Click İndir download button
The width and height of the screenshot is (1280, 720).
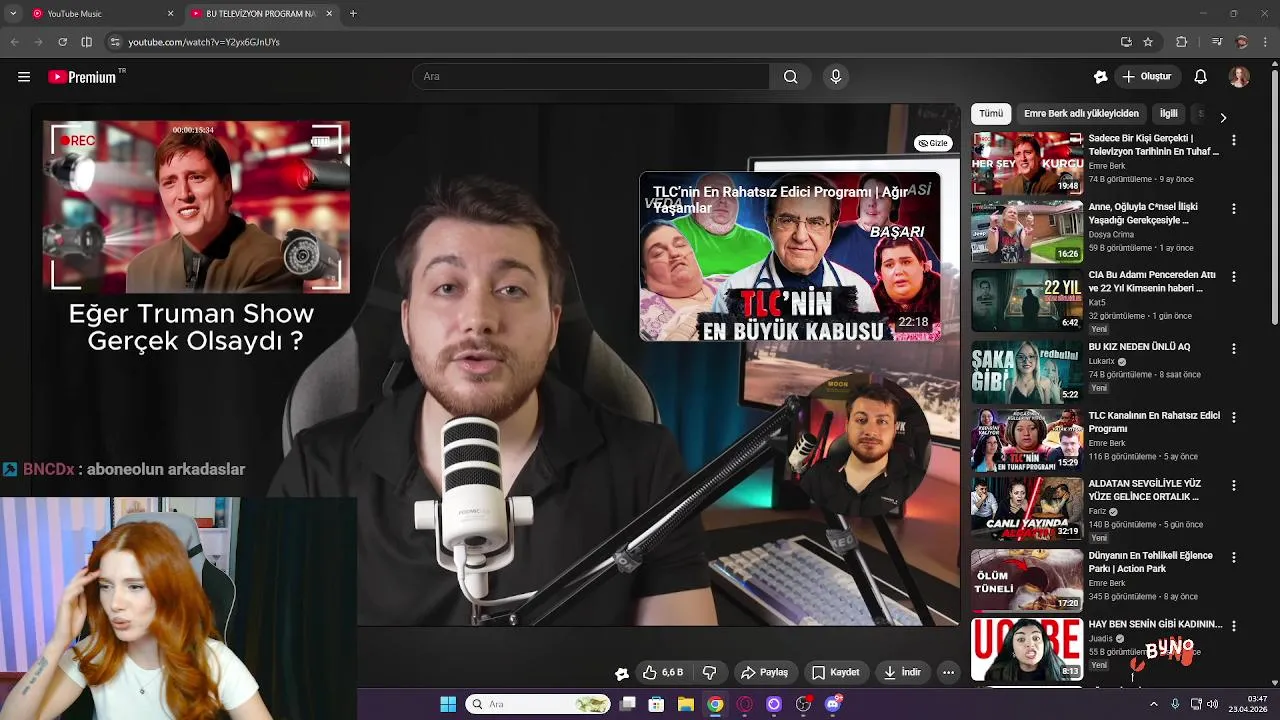902,672
